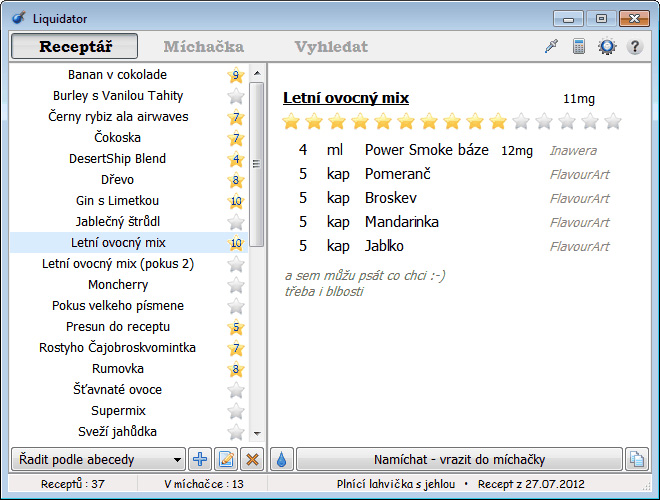This screenshot has width=660, height=500.
Task: Click empty star beside Moncherry
Action: 236,285
